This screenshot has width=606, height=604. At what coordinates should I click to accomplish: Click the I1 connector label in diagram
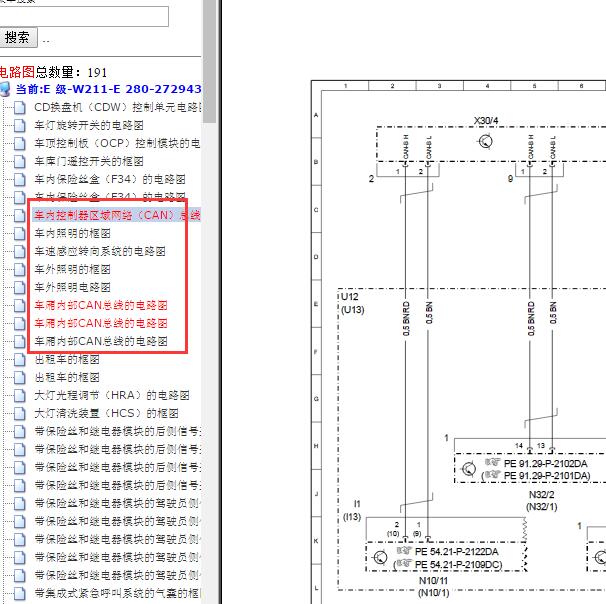tap(357, 504)
